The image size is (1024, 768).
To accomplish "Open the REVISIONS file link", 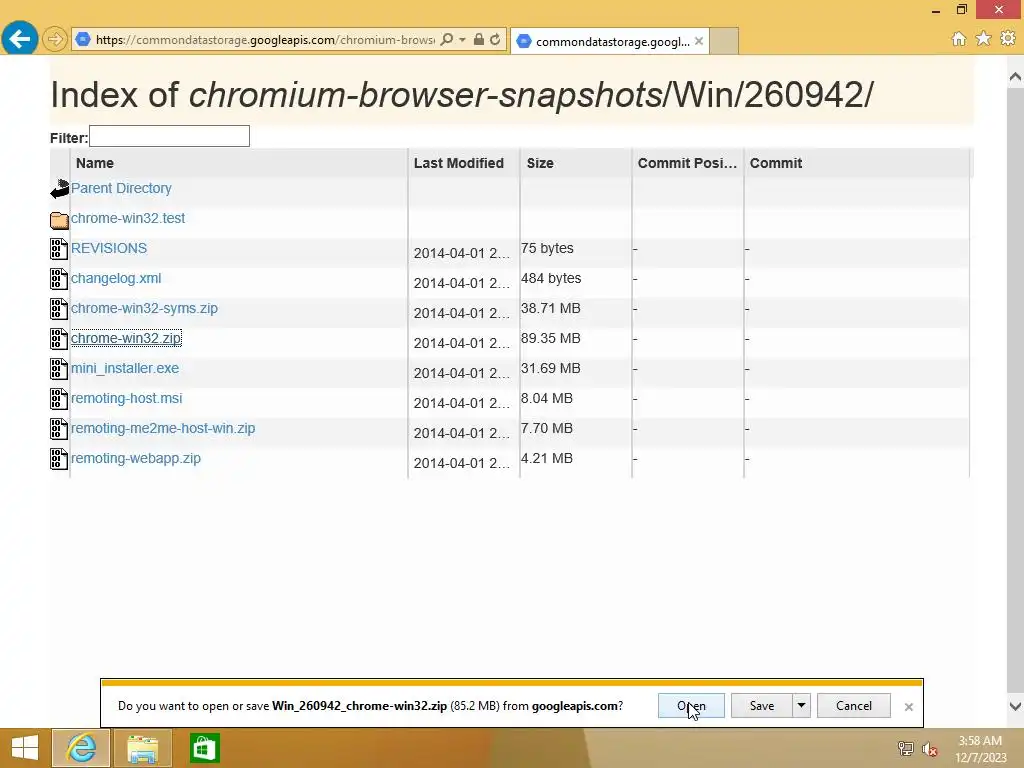I will tap(109, 248).
